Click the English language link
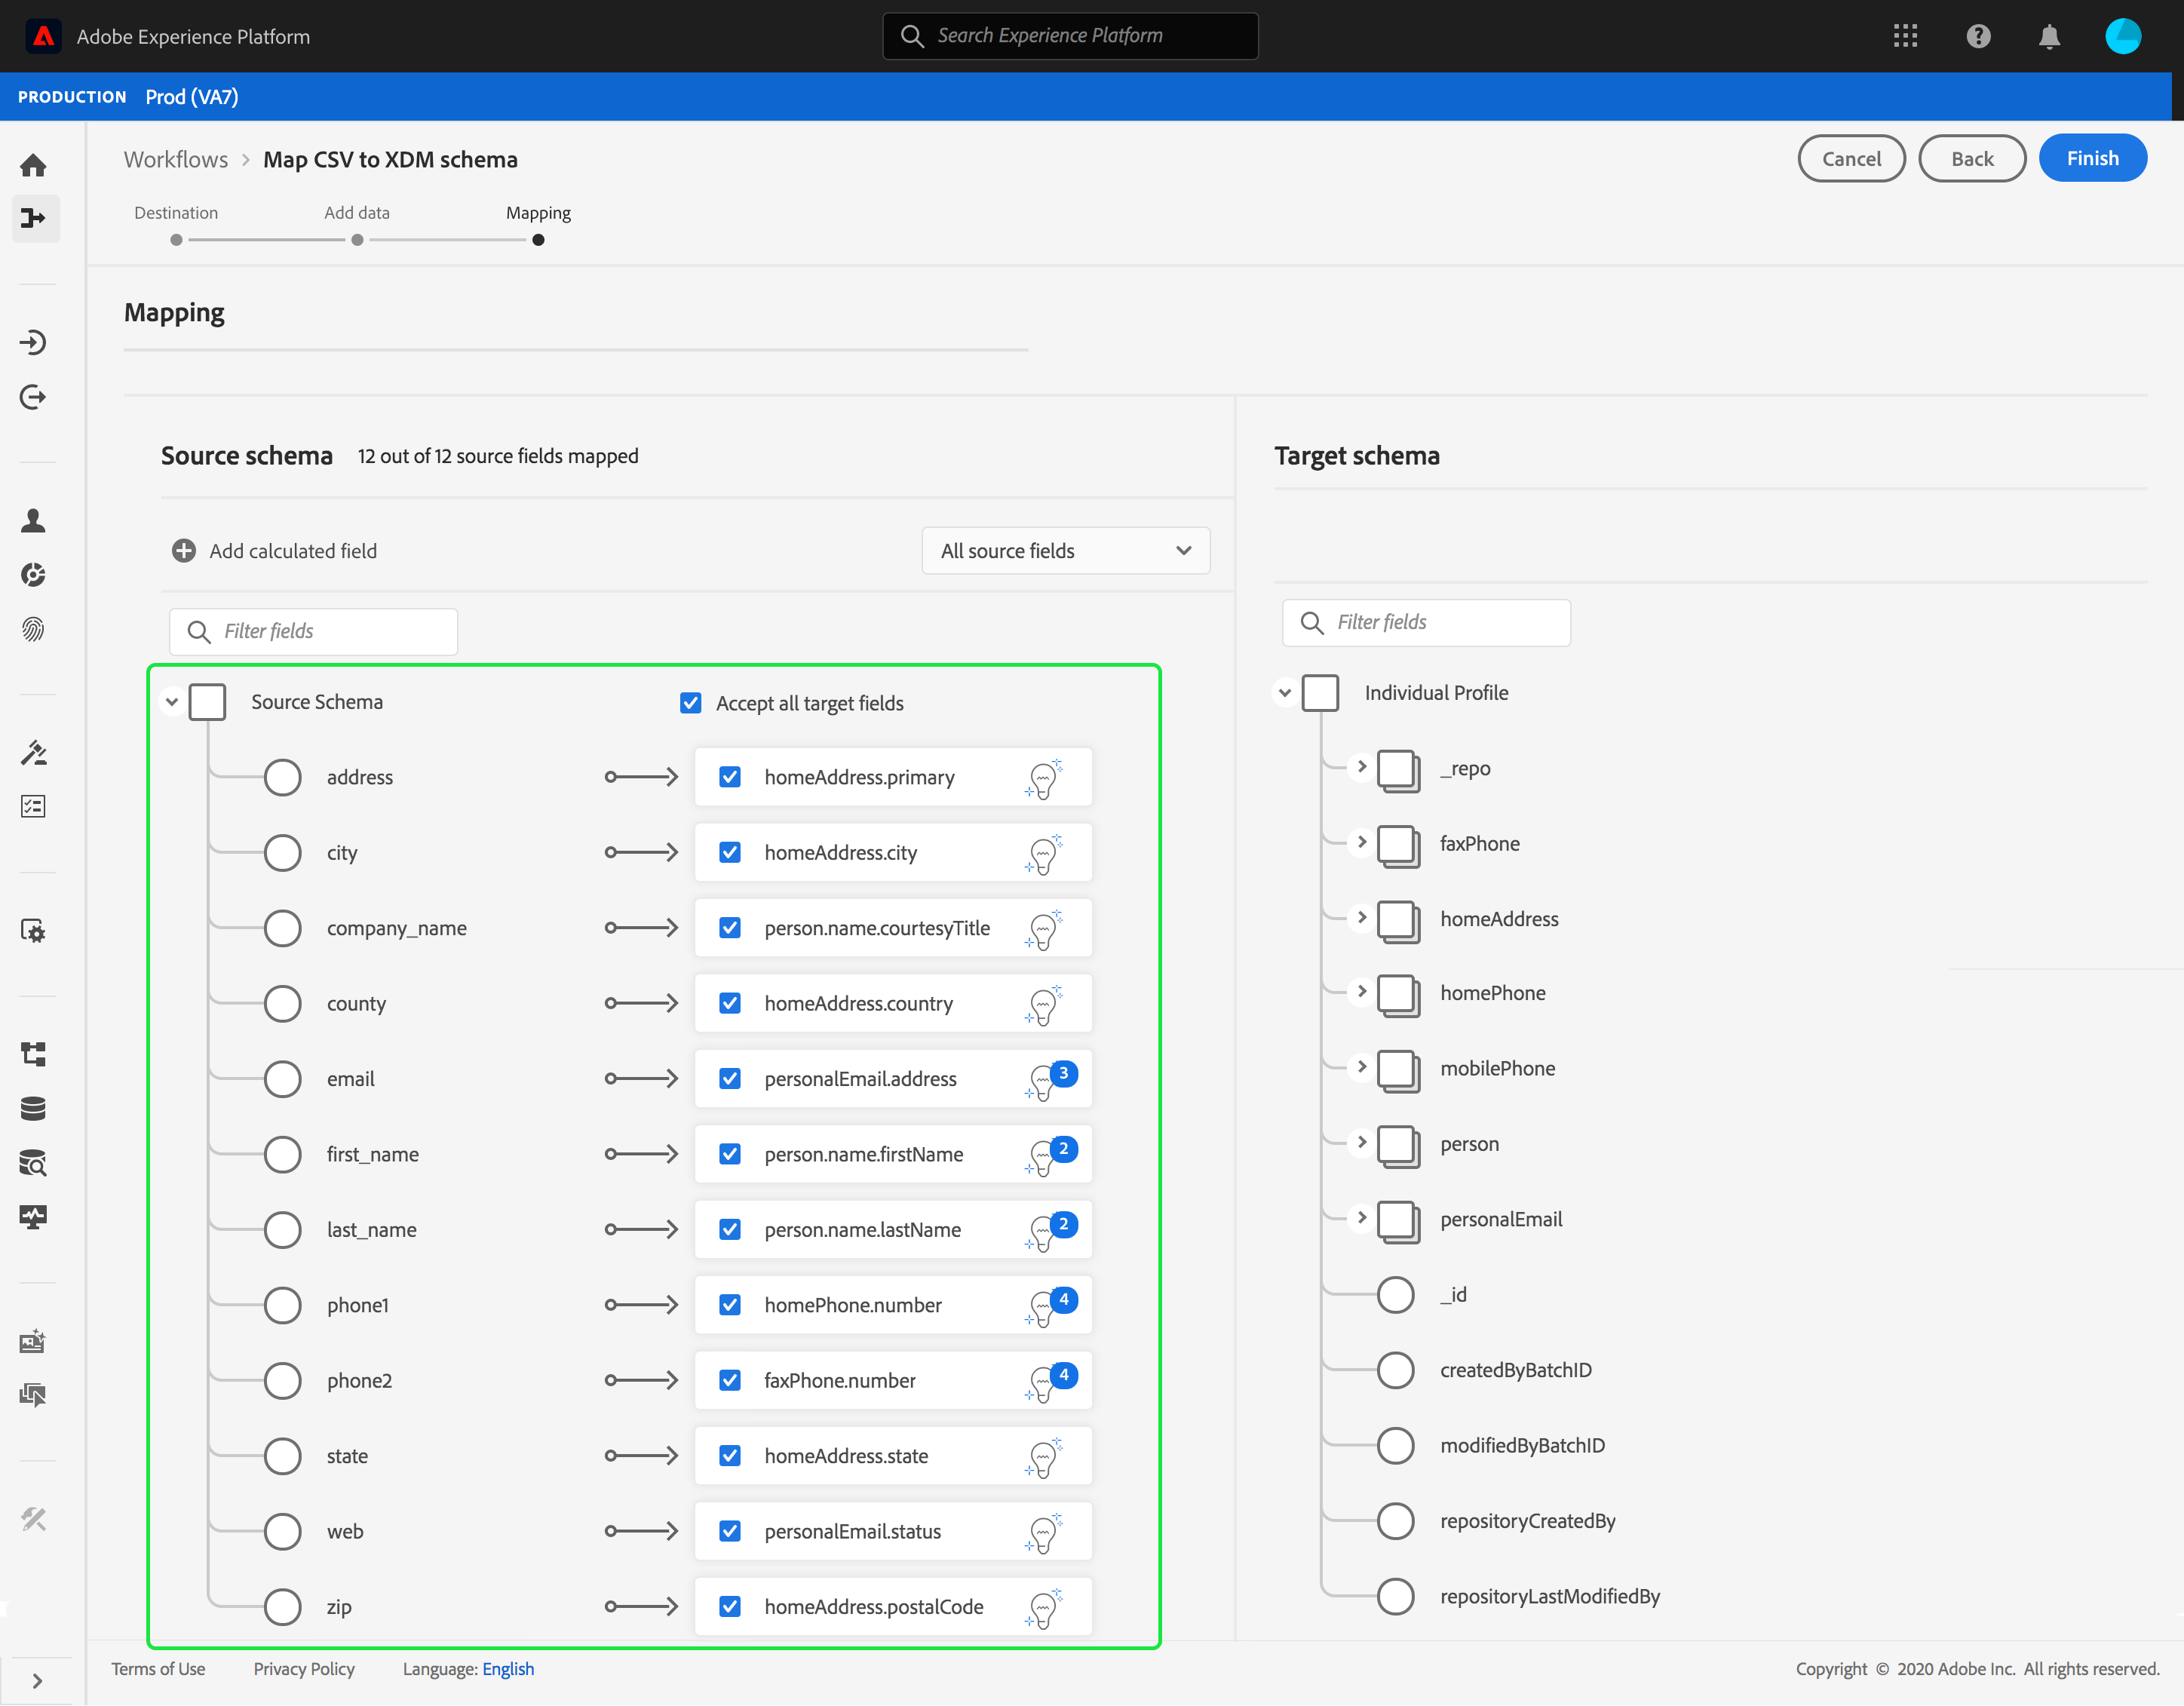The height and width of the screenshot is (1706, 2184). (x=508, y=1669)
